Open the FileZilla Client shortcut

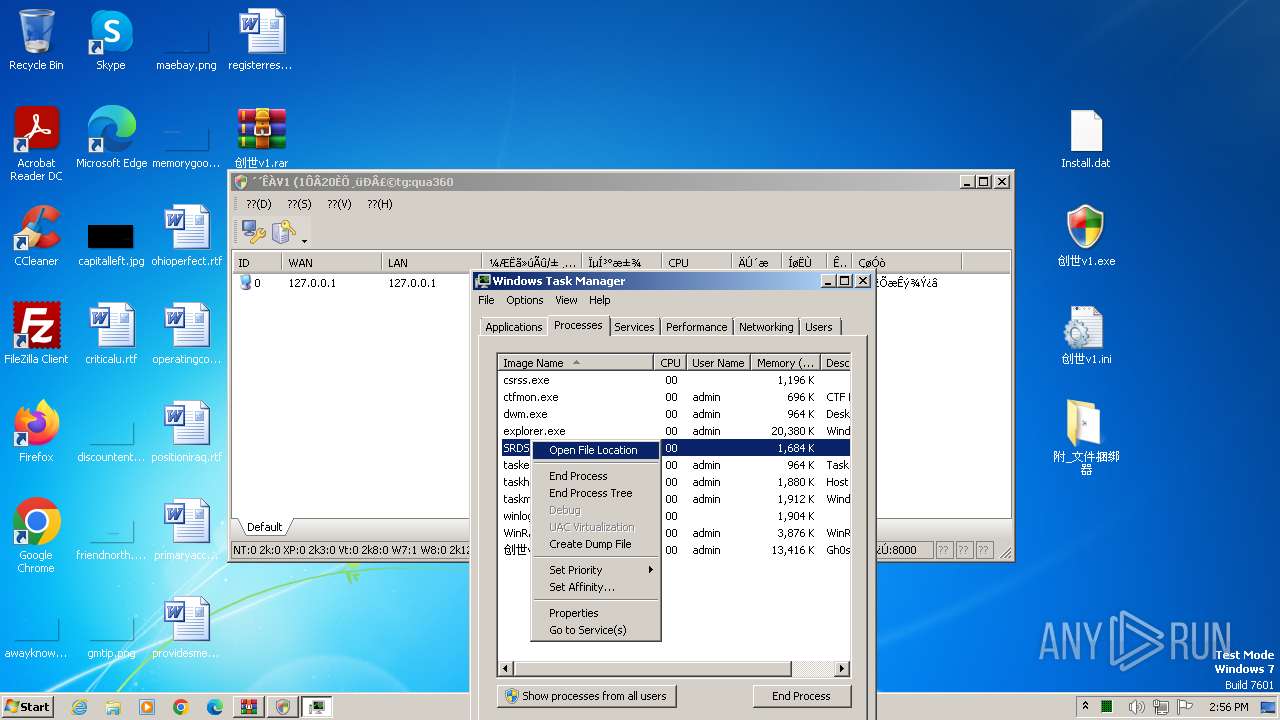(x=36, y=334)
